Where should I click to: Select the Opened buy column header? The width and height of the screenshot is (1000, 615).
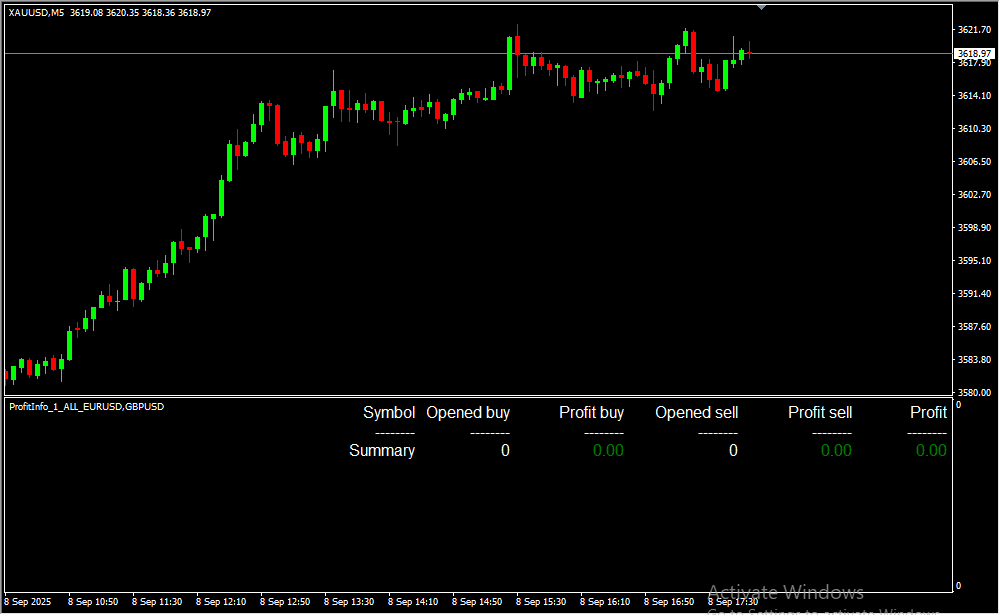coord(468,413)
